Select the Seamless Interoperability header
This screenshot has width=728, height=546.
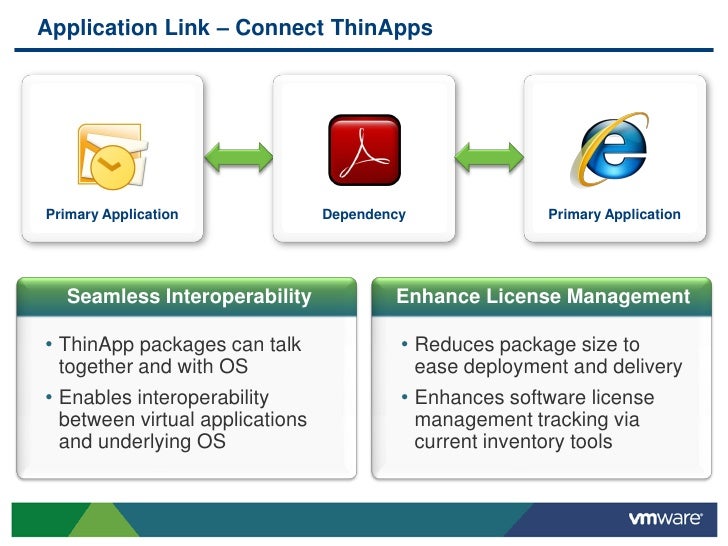(x=187, y=297)
